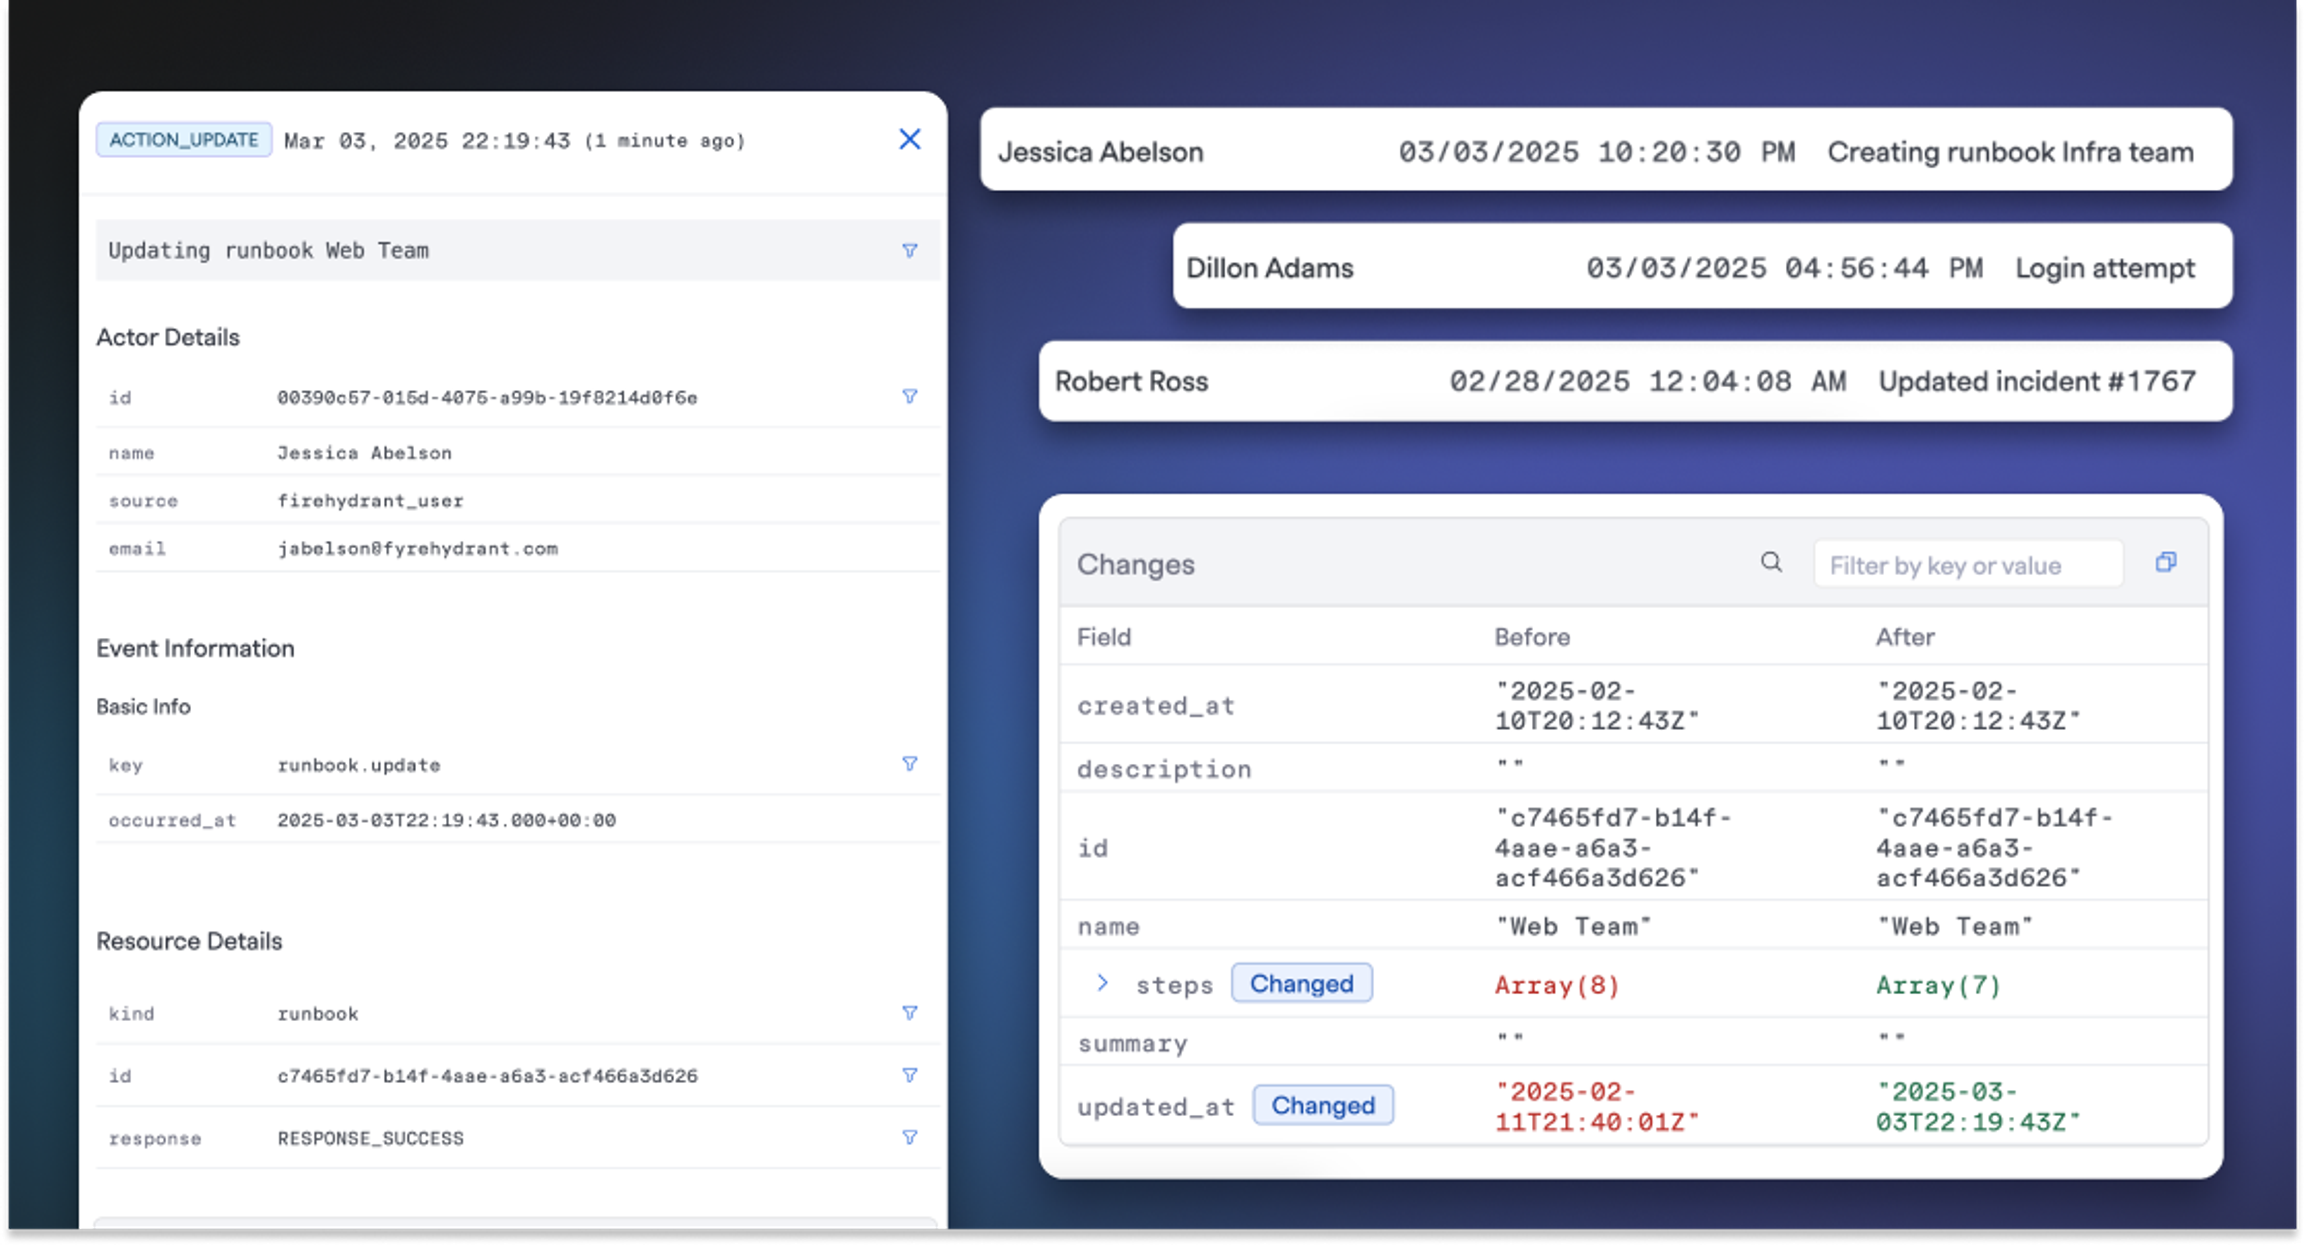Select the jabelson email address value
The image size is (2304, 1245).
coord(417,549)
